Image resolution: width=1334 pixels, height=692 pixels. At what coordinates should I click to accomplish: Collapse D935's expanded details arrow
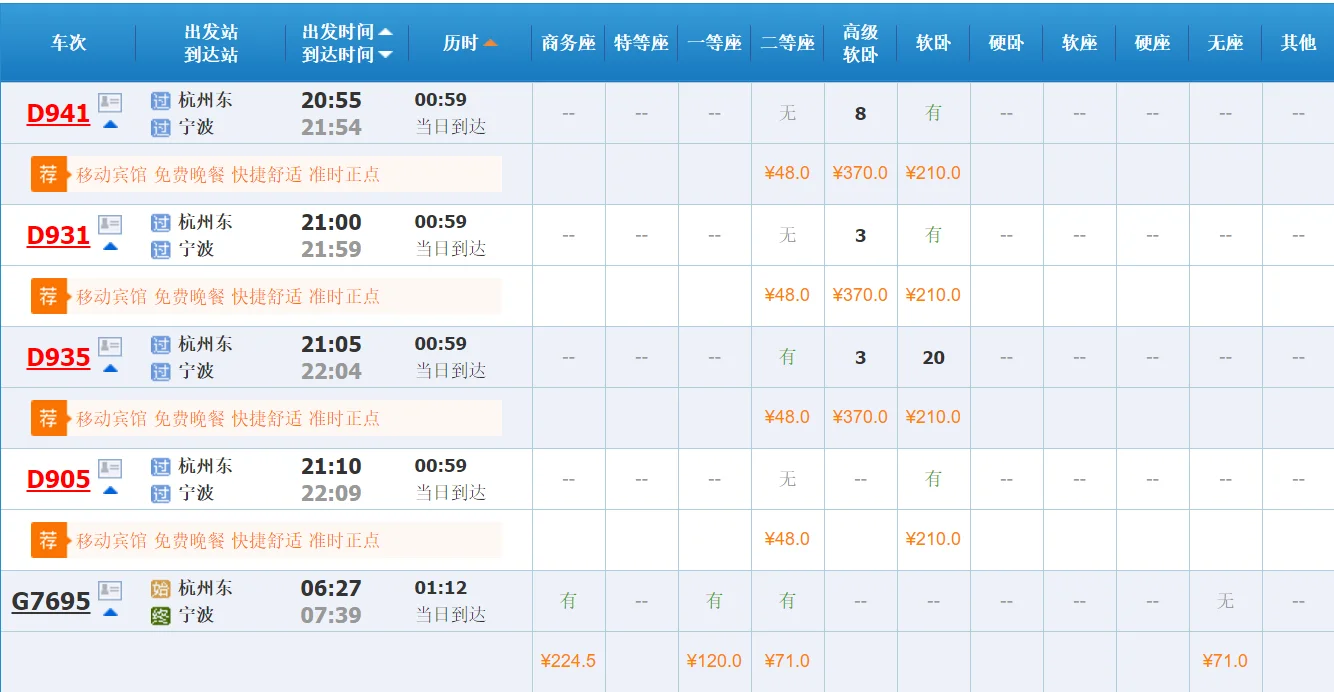tap(110, 368)
